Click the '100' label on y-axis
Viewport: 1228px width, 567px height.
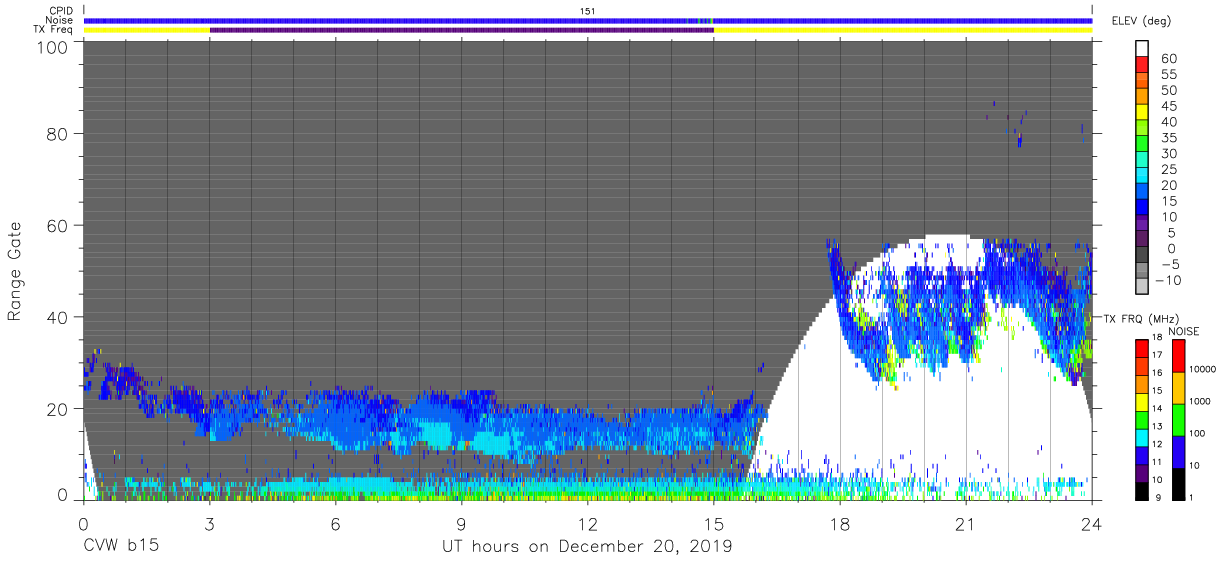[x=54, y=47]
